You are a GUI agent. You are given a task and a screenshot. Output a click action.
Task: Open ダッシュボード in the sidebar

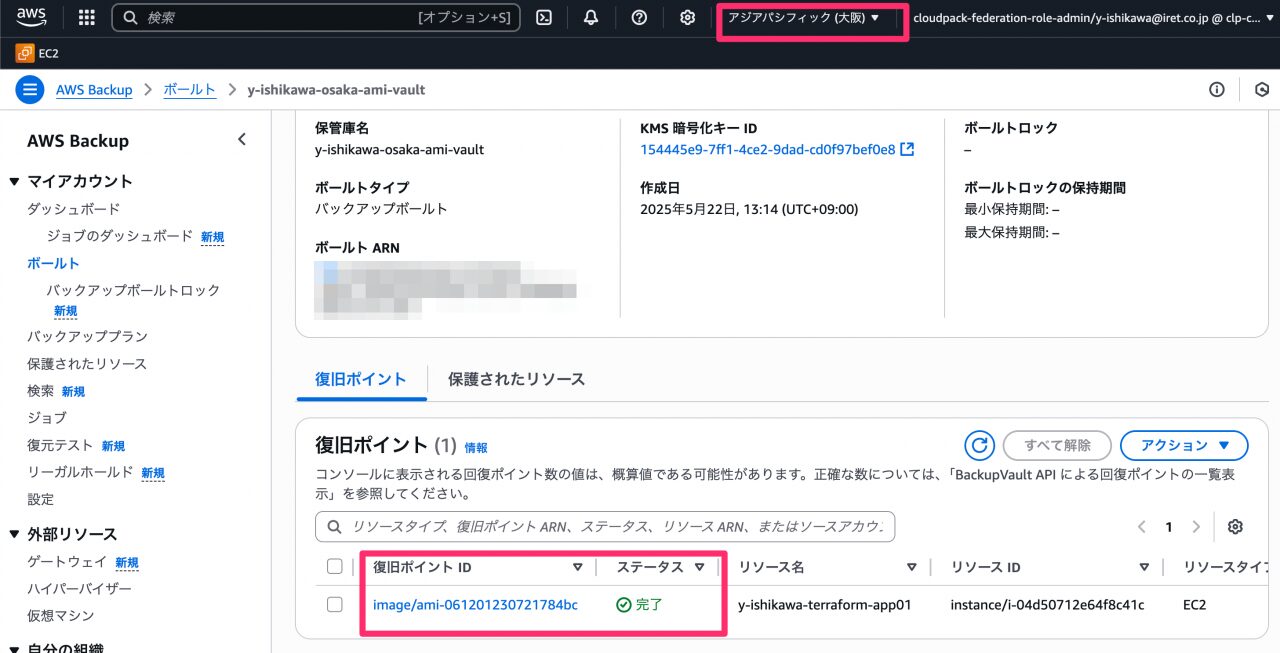[x=73, y=209]
